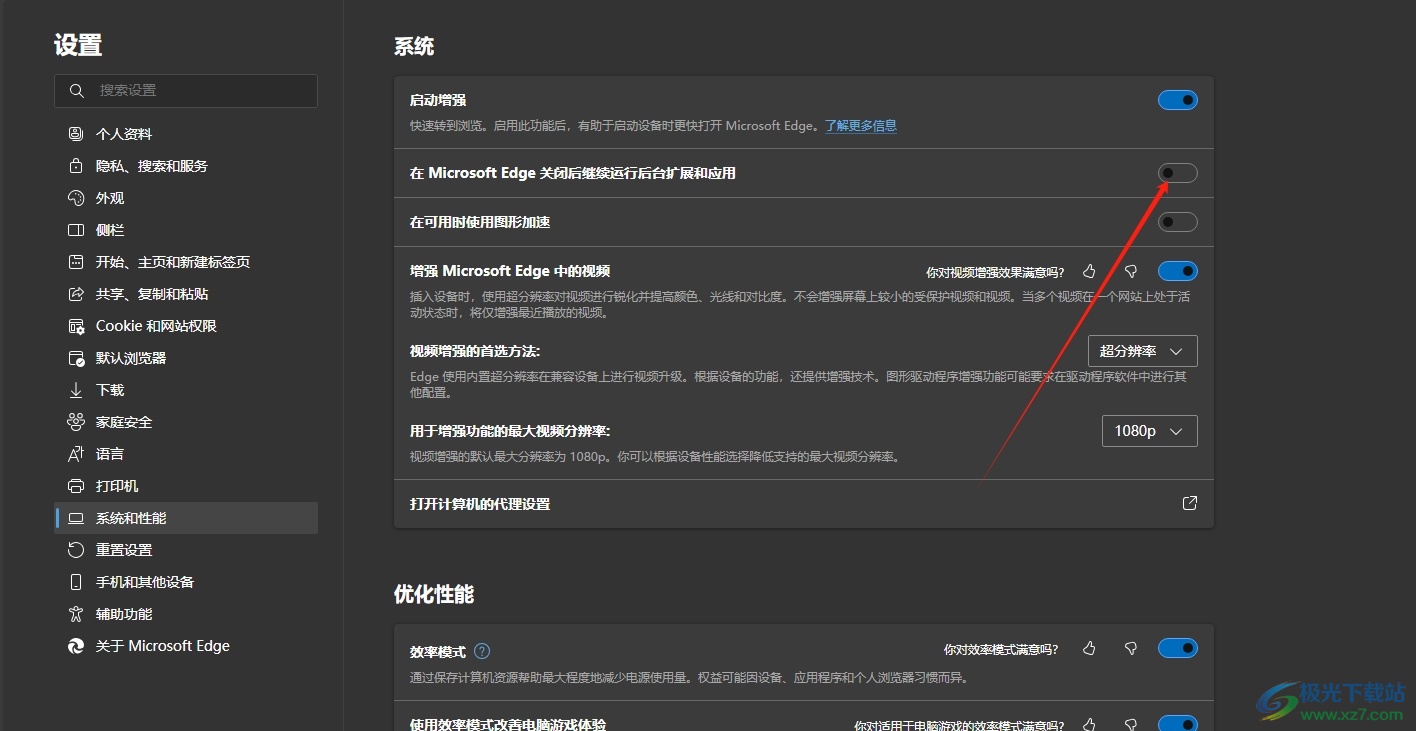The width and height of the screenshot is (1416, 731).
Task: Thumbs up the video enhancement feedback
Action: pyautogui.click(x=1089, y=271)
